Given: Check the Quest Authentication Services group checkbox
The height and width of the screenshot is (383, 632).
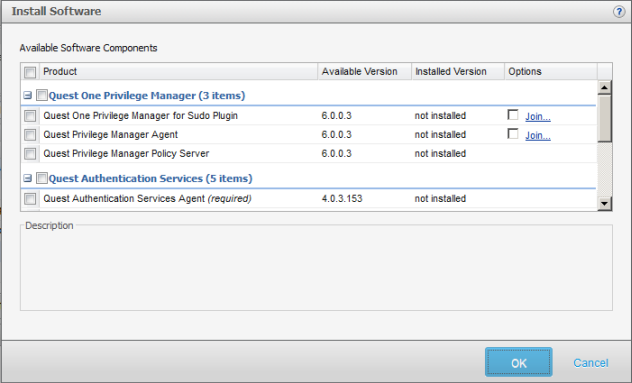Looking at the screenshot, I should (42, 178).
